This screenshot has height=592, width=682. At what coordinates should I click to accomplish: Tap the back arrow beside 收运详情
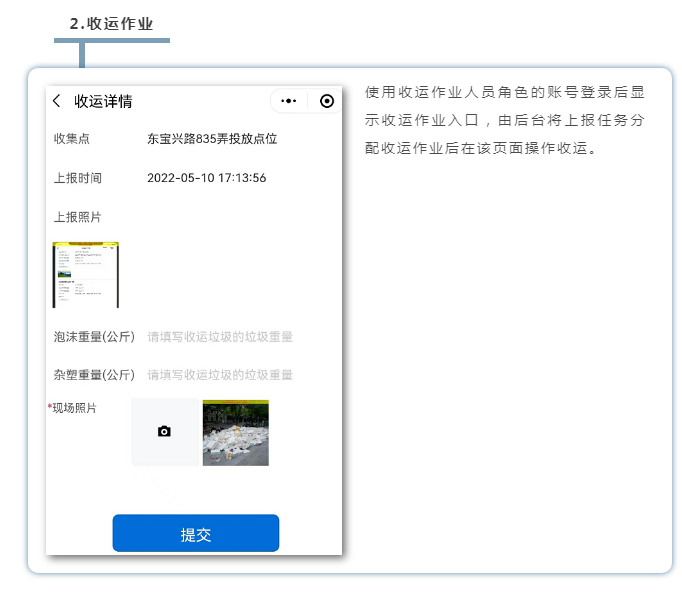pyautogui.click(x=57, y=101)
